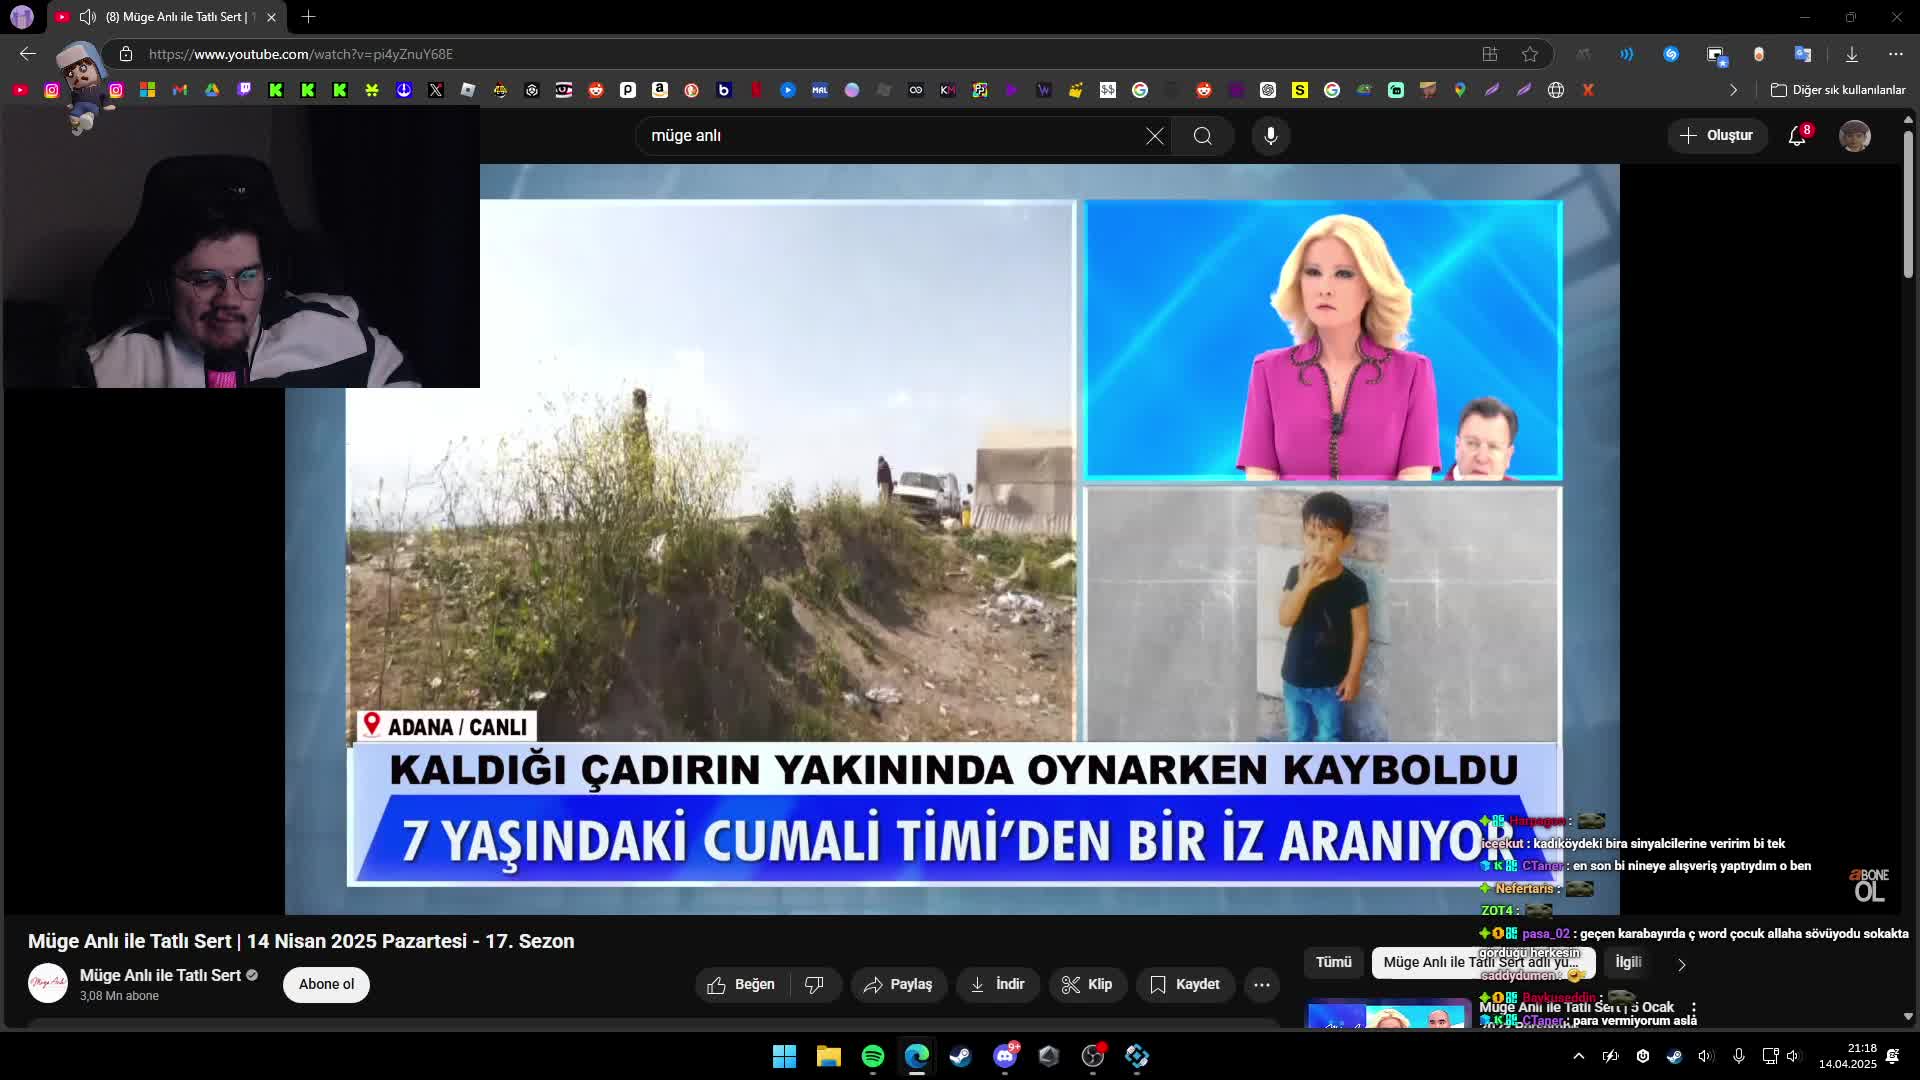This screenshot has height=1080, width=1920.
Task: Open the Google Translate browser extension
Action: click(x=1803, y=54)
